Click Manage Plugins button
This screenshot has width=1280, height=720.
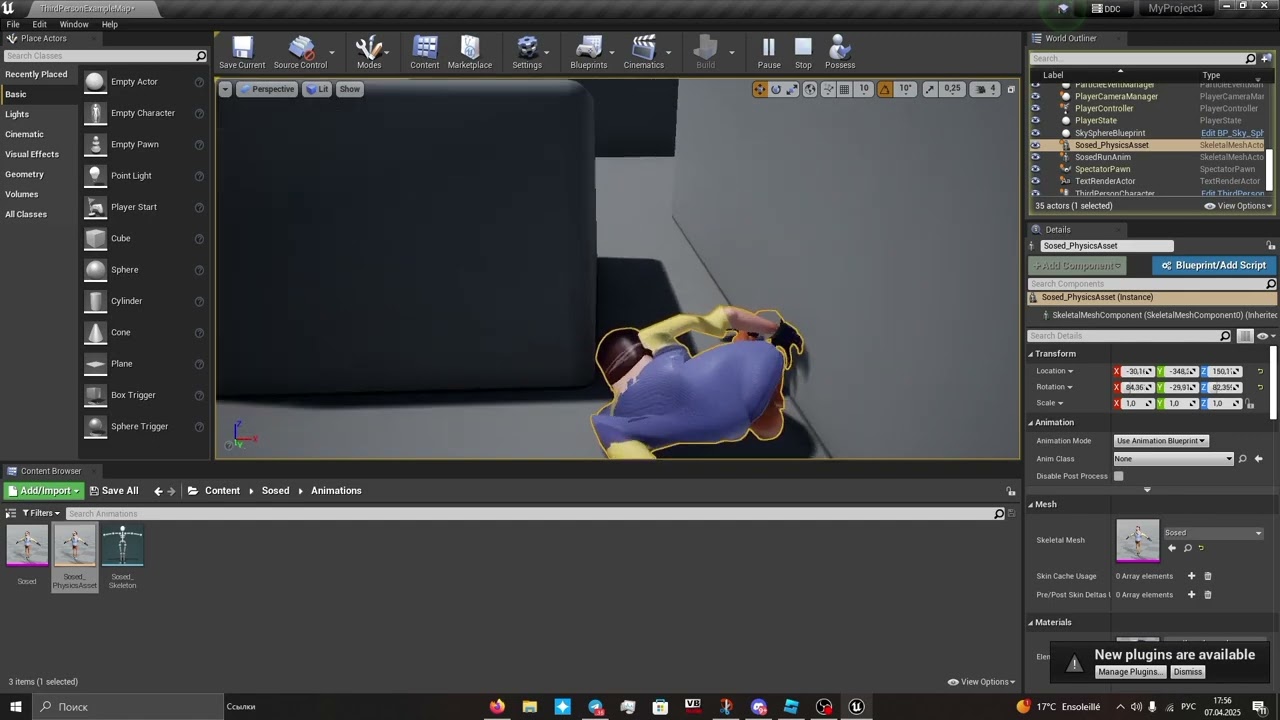pos(1131,672)
